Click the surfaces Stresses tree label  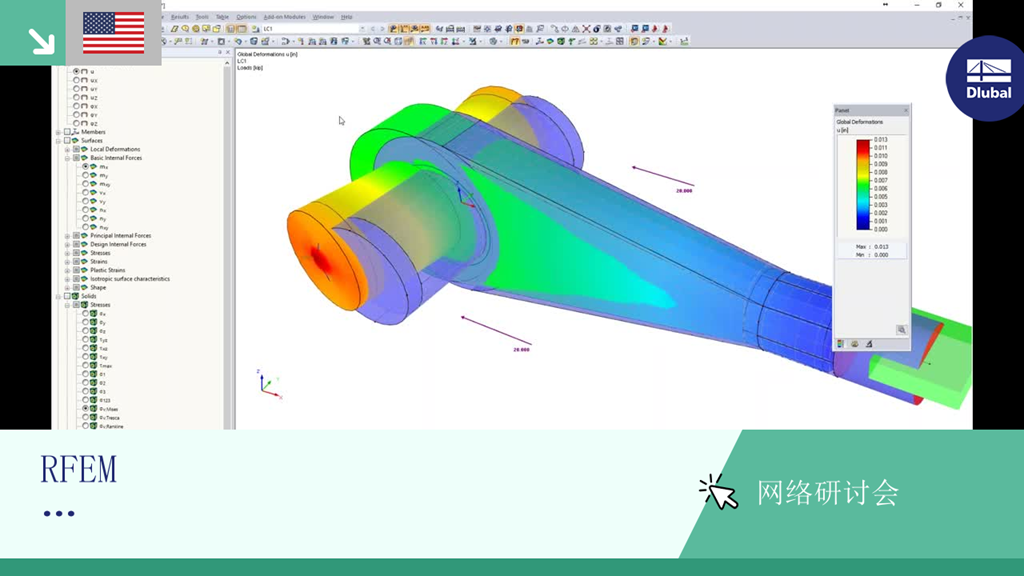coord(100,253)
